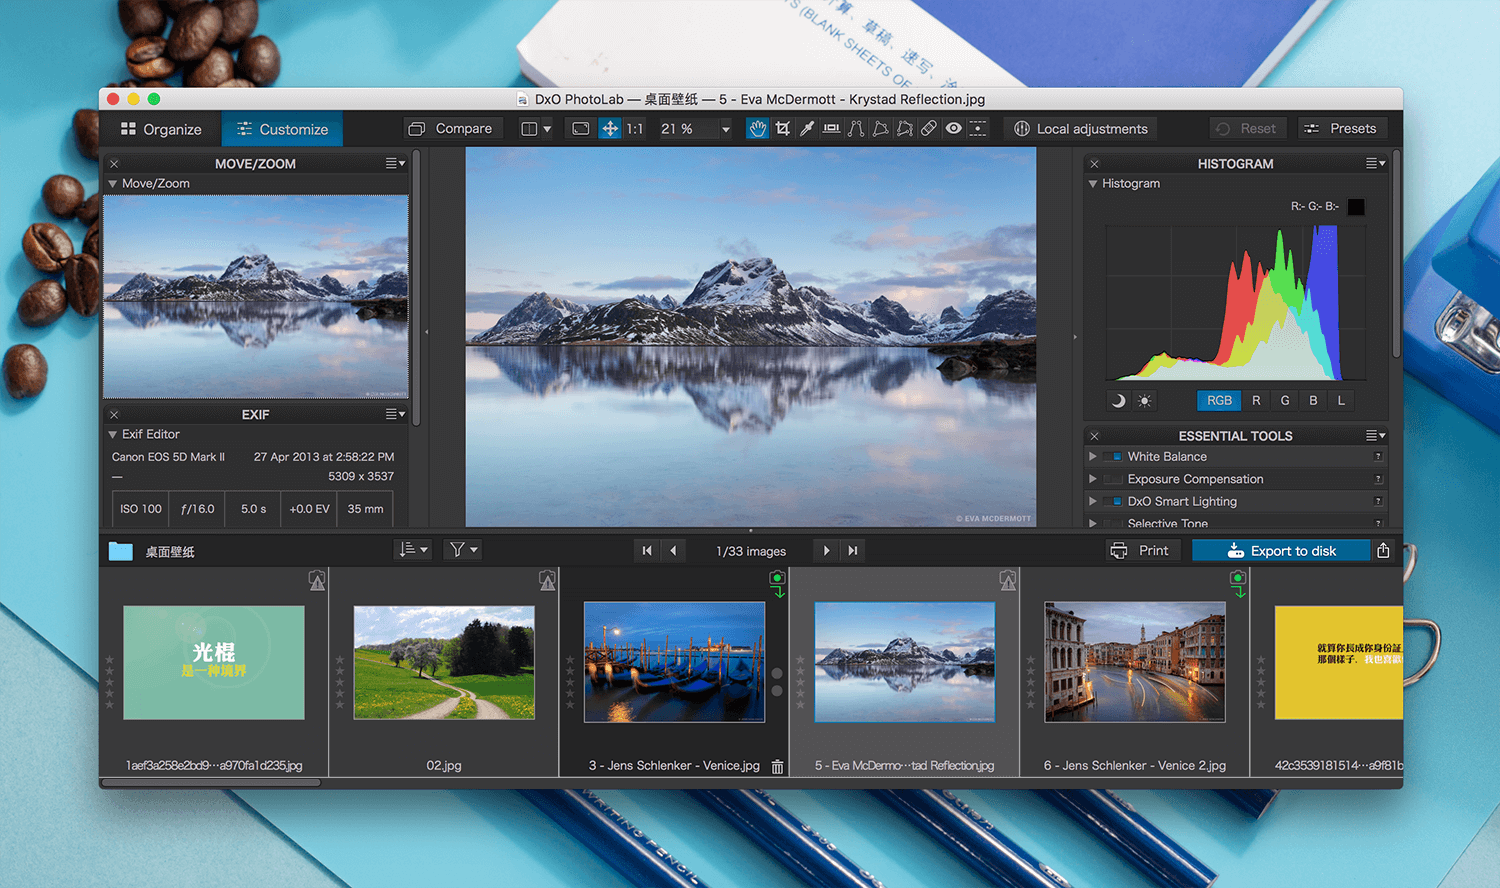Image resolution: width=1500 pixels, height=888 pixels.
Task: Open Local adjustments
Action: tap(1081, 129)
